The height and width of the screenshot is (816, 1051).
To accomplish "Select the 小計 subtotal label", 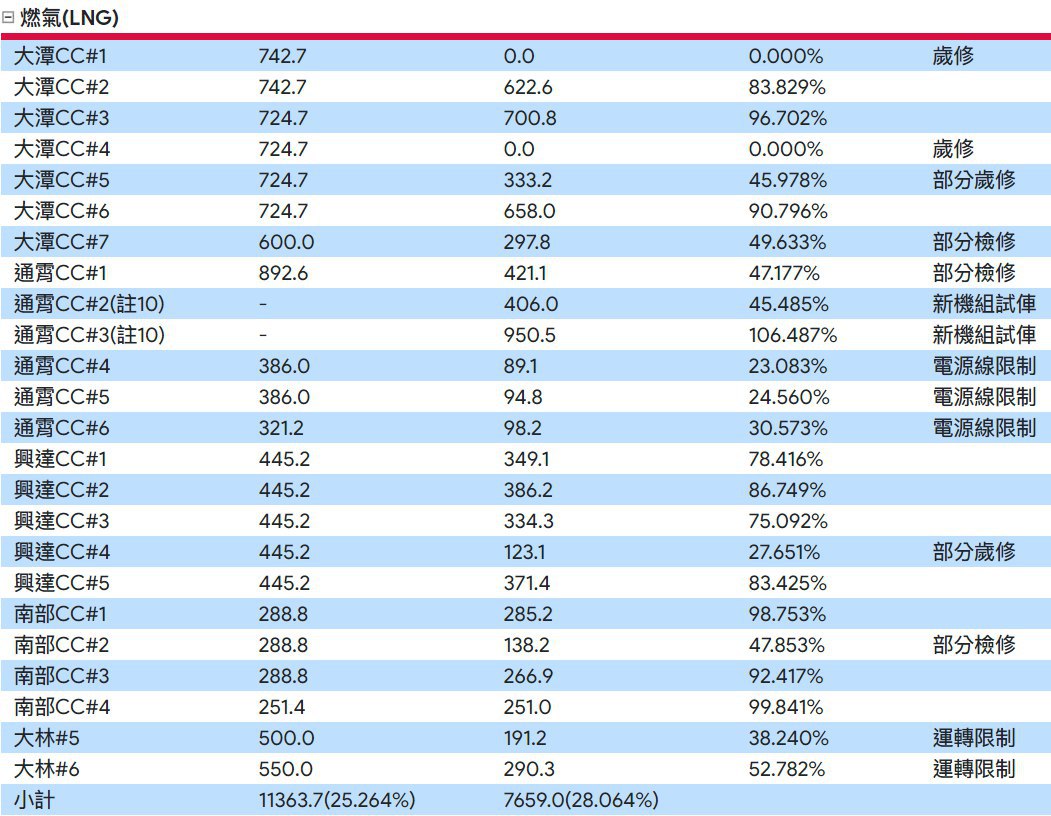I will 33,800.
